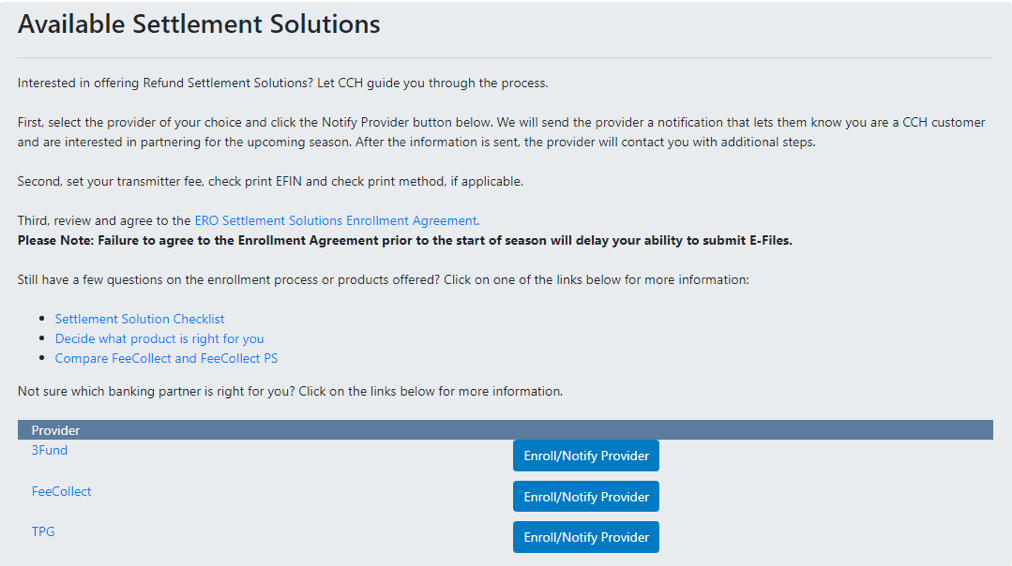Open the FeeCollect provider link
Screen dimensions: 1012x566
point(61,491)
